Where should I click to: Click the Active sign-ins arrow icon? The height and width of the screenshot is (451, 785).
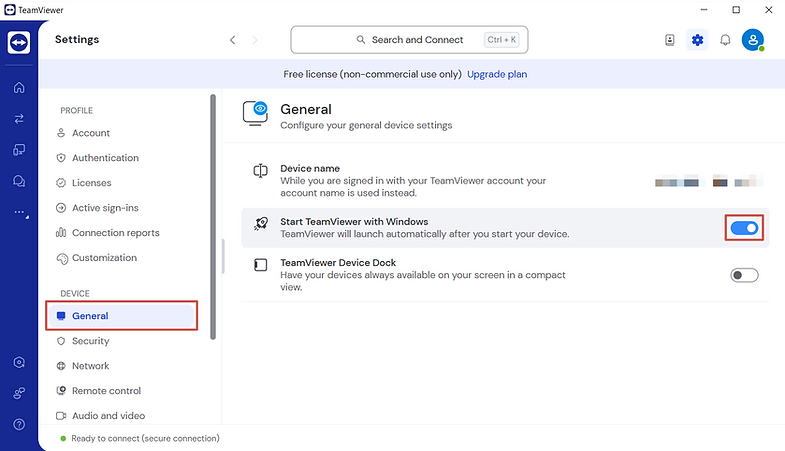(x=61, y=208)
